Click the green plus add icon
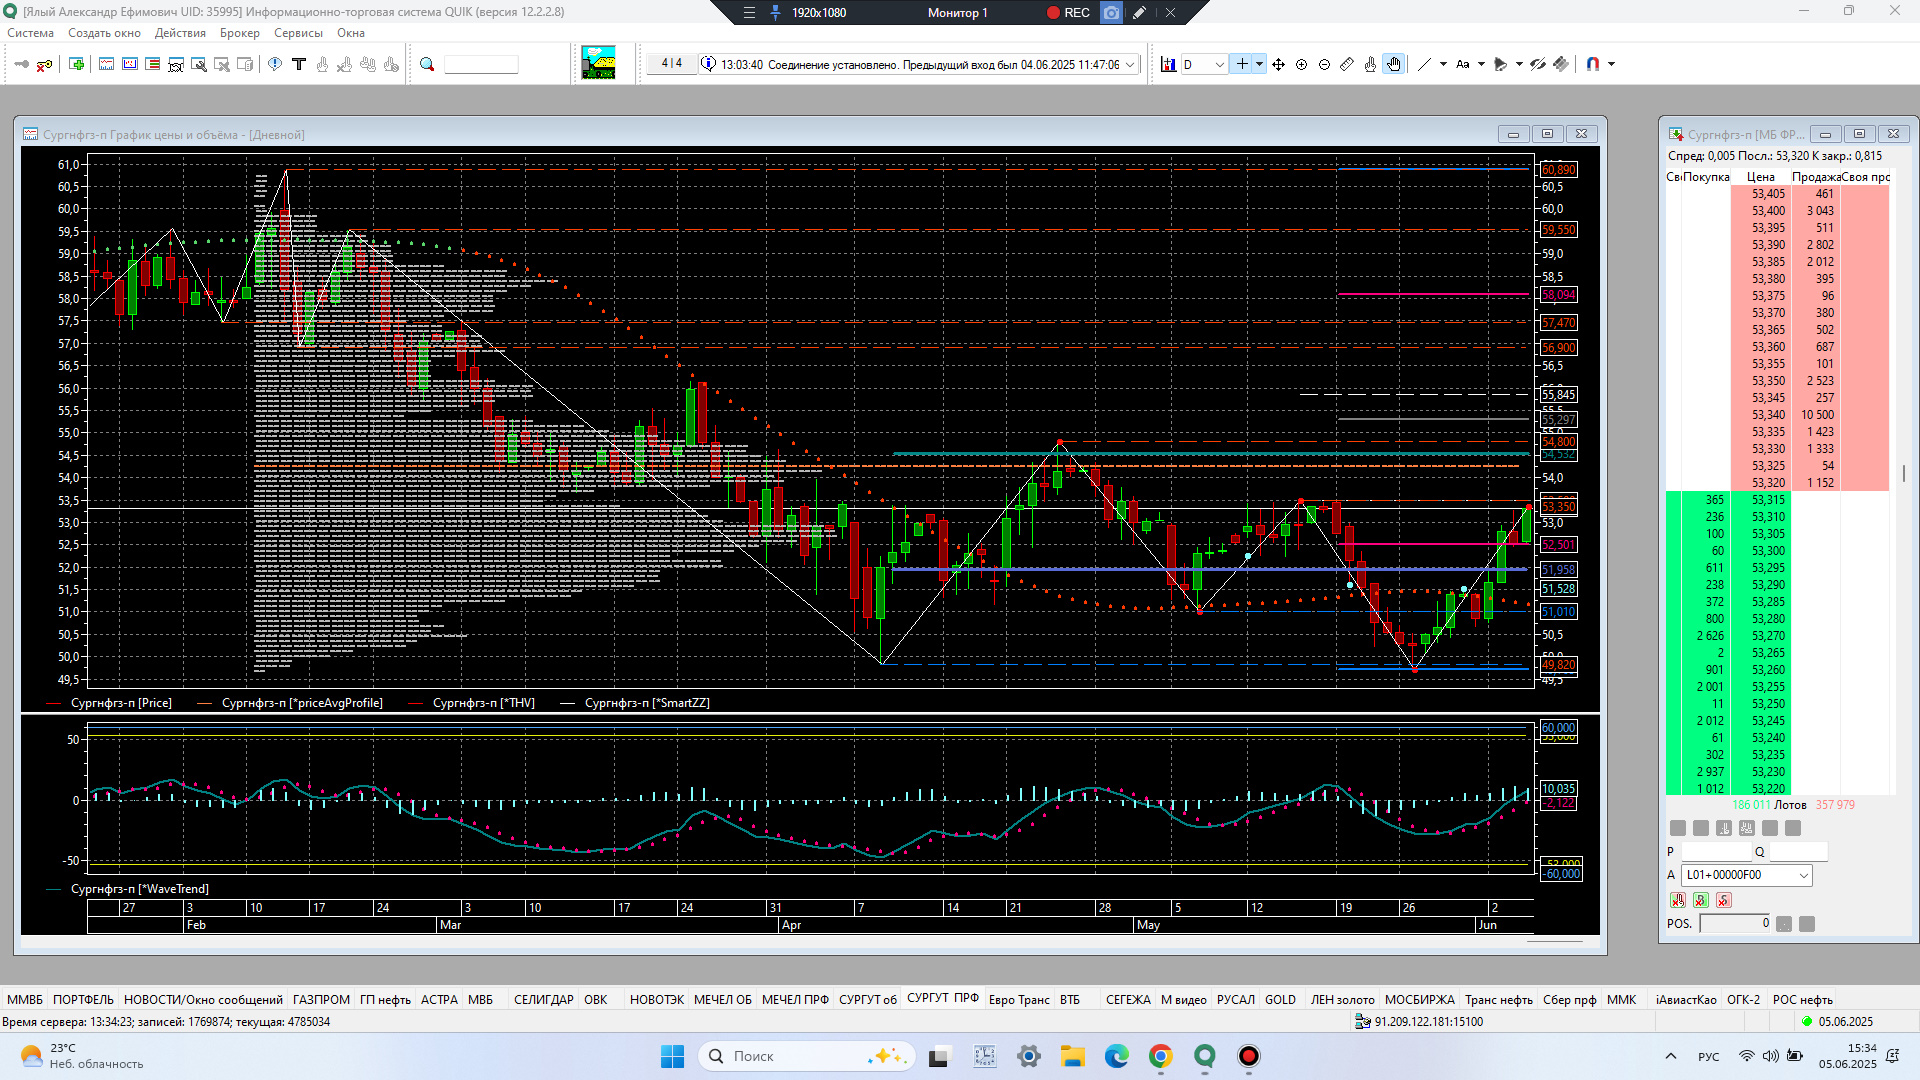Screen dimensions: 1920x1080 [x=76, y=64]
